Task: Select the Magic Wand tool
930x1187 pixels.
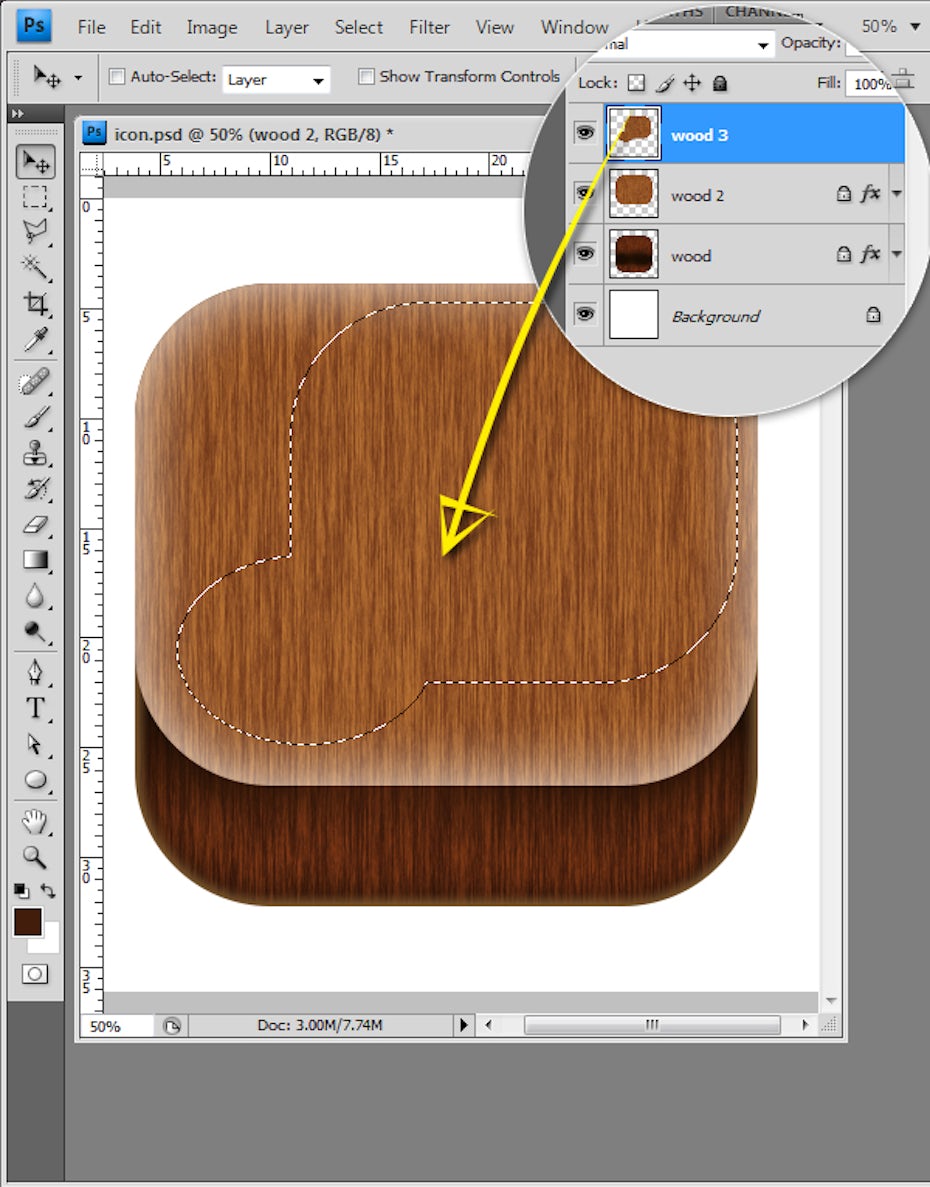Action: (x=36, y=267)
